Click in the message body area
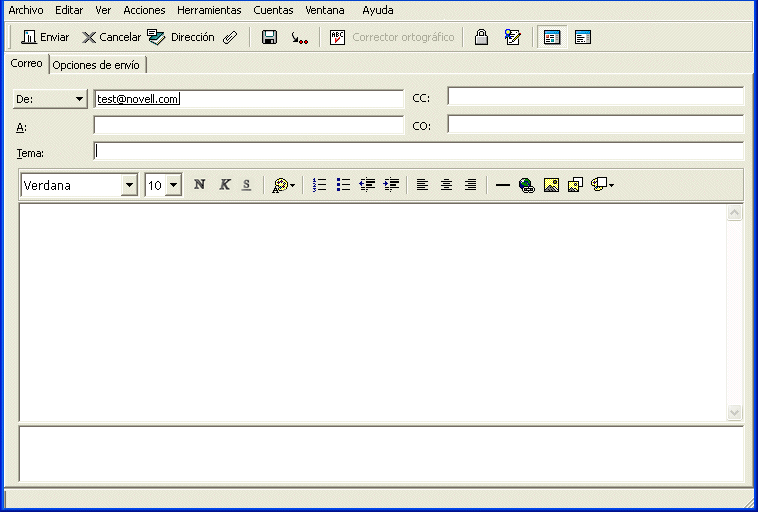758x512 pixels. pos(373,312)
